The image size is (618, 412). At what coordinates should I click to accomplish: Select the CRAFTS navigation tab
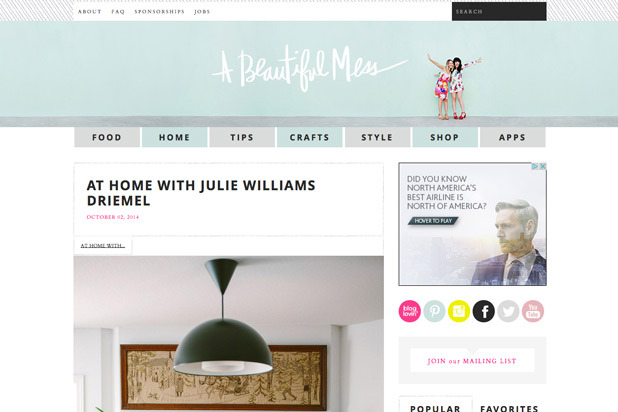pos(309,137)
